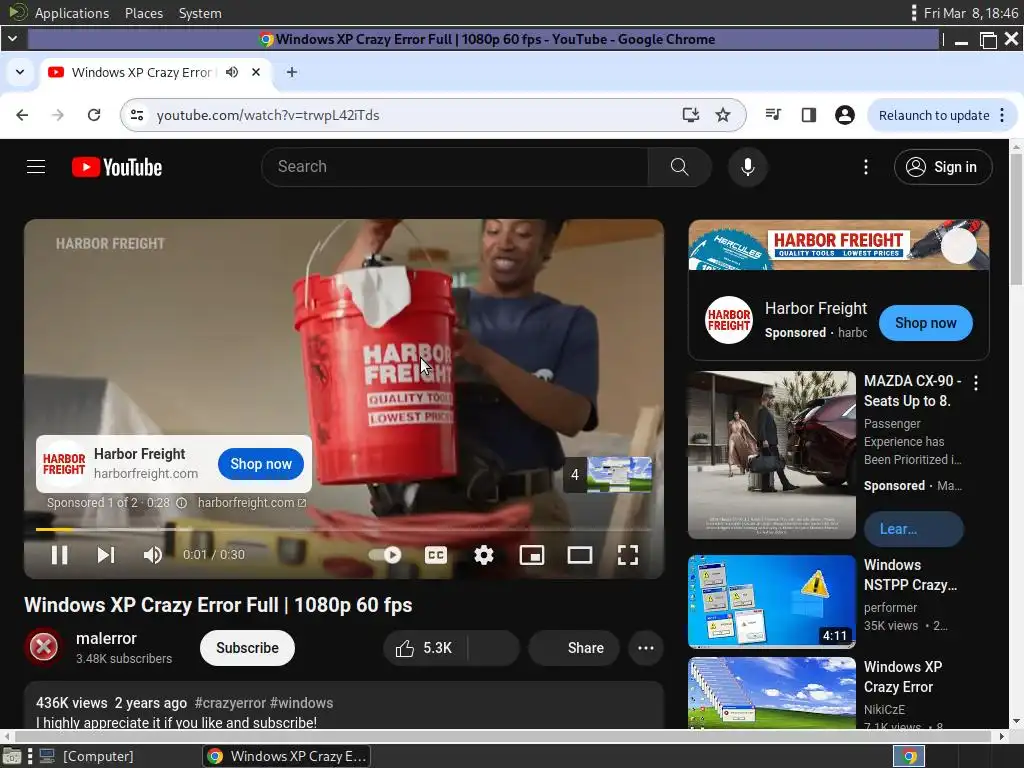Image resolution: width=1024 pixels, height=768 pixels.
Task: Start voice search with microphone icon
Action: click(748, 167)
